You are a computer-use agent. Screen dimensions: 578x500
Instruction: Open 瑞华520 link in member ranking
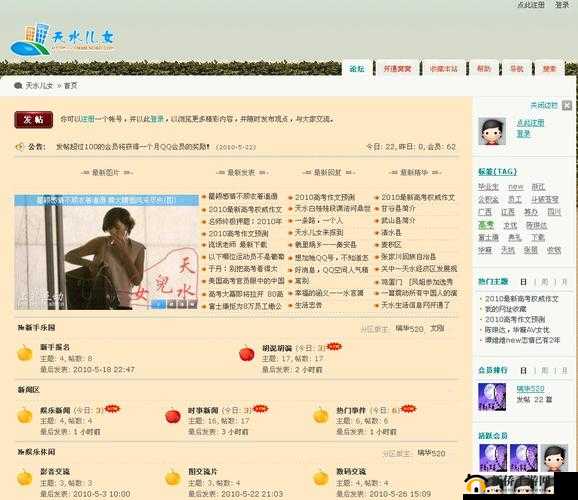[530, 389]
